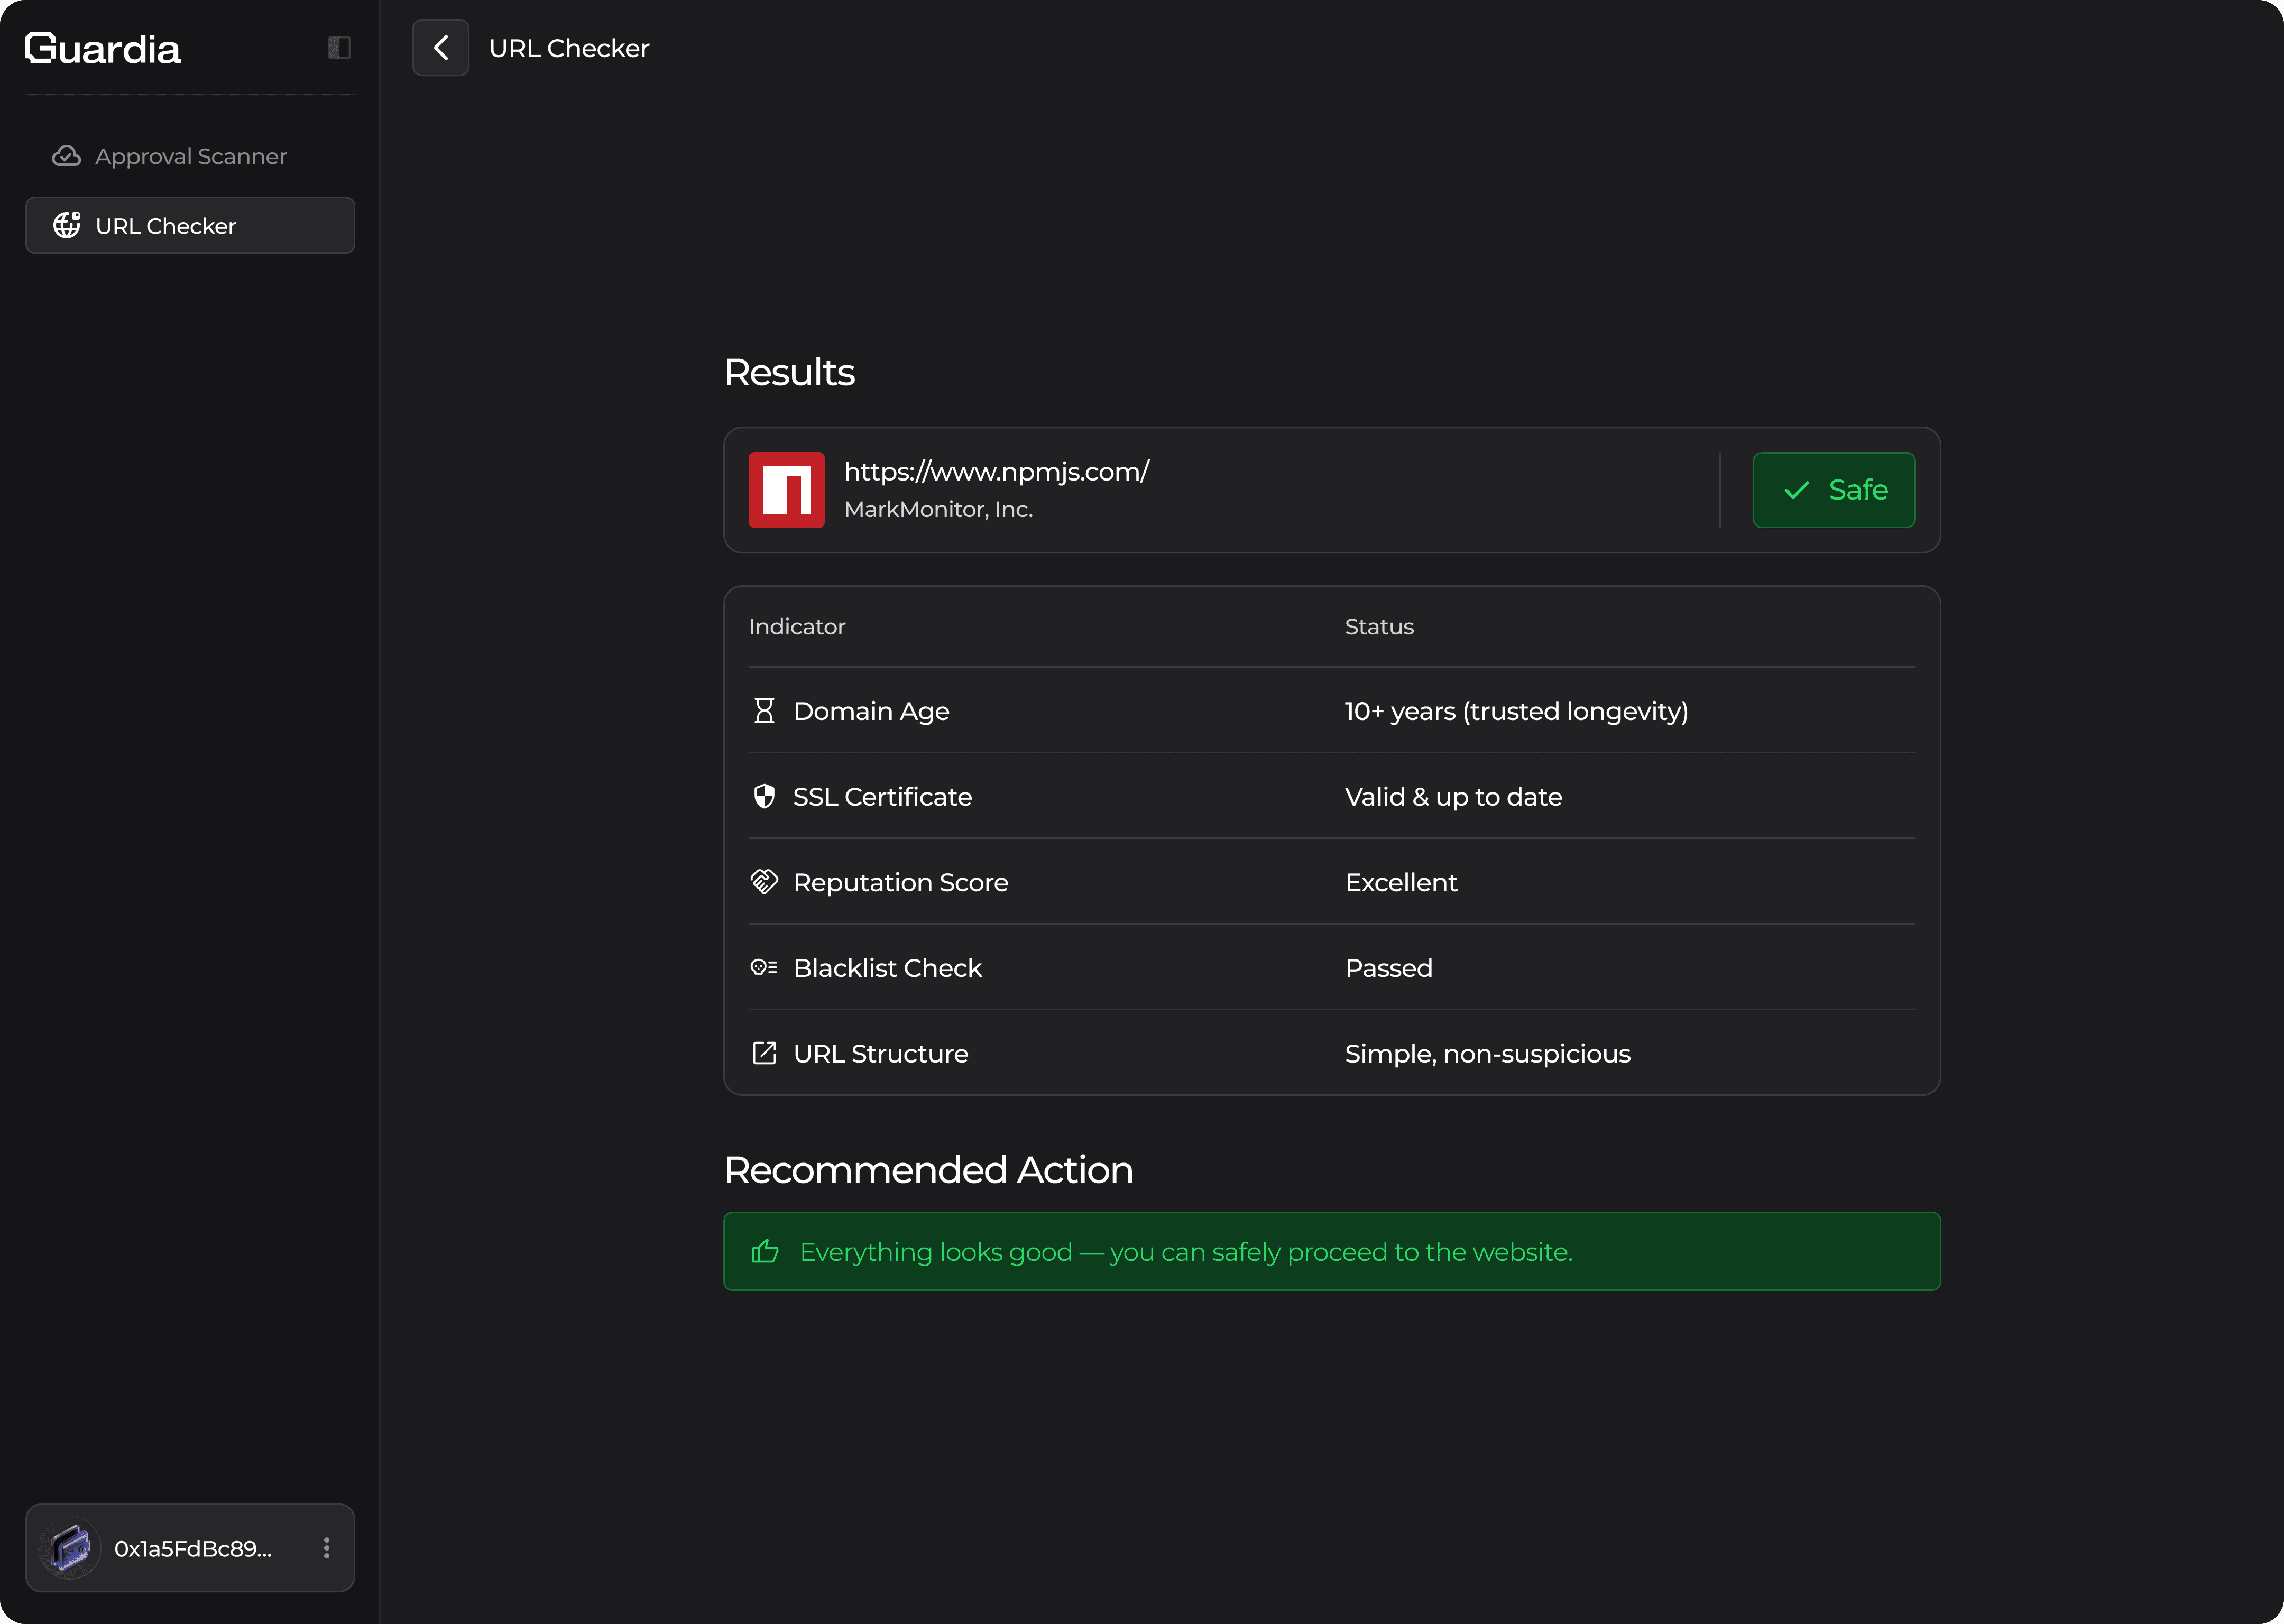Click the wallet avatar icon
Image resolution: width=2284 pixels, height=1624 pixels.
(x=70, y=1548)
